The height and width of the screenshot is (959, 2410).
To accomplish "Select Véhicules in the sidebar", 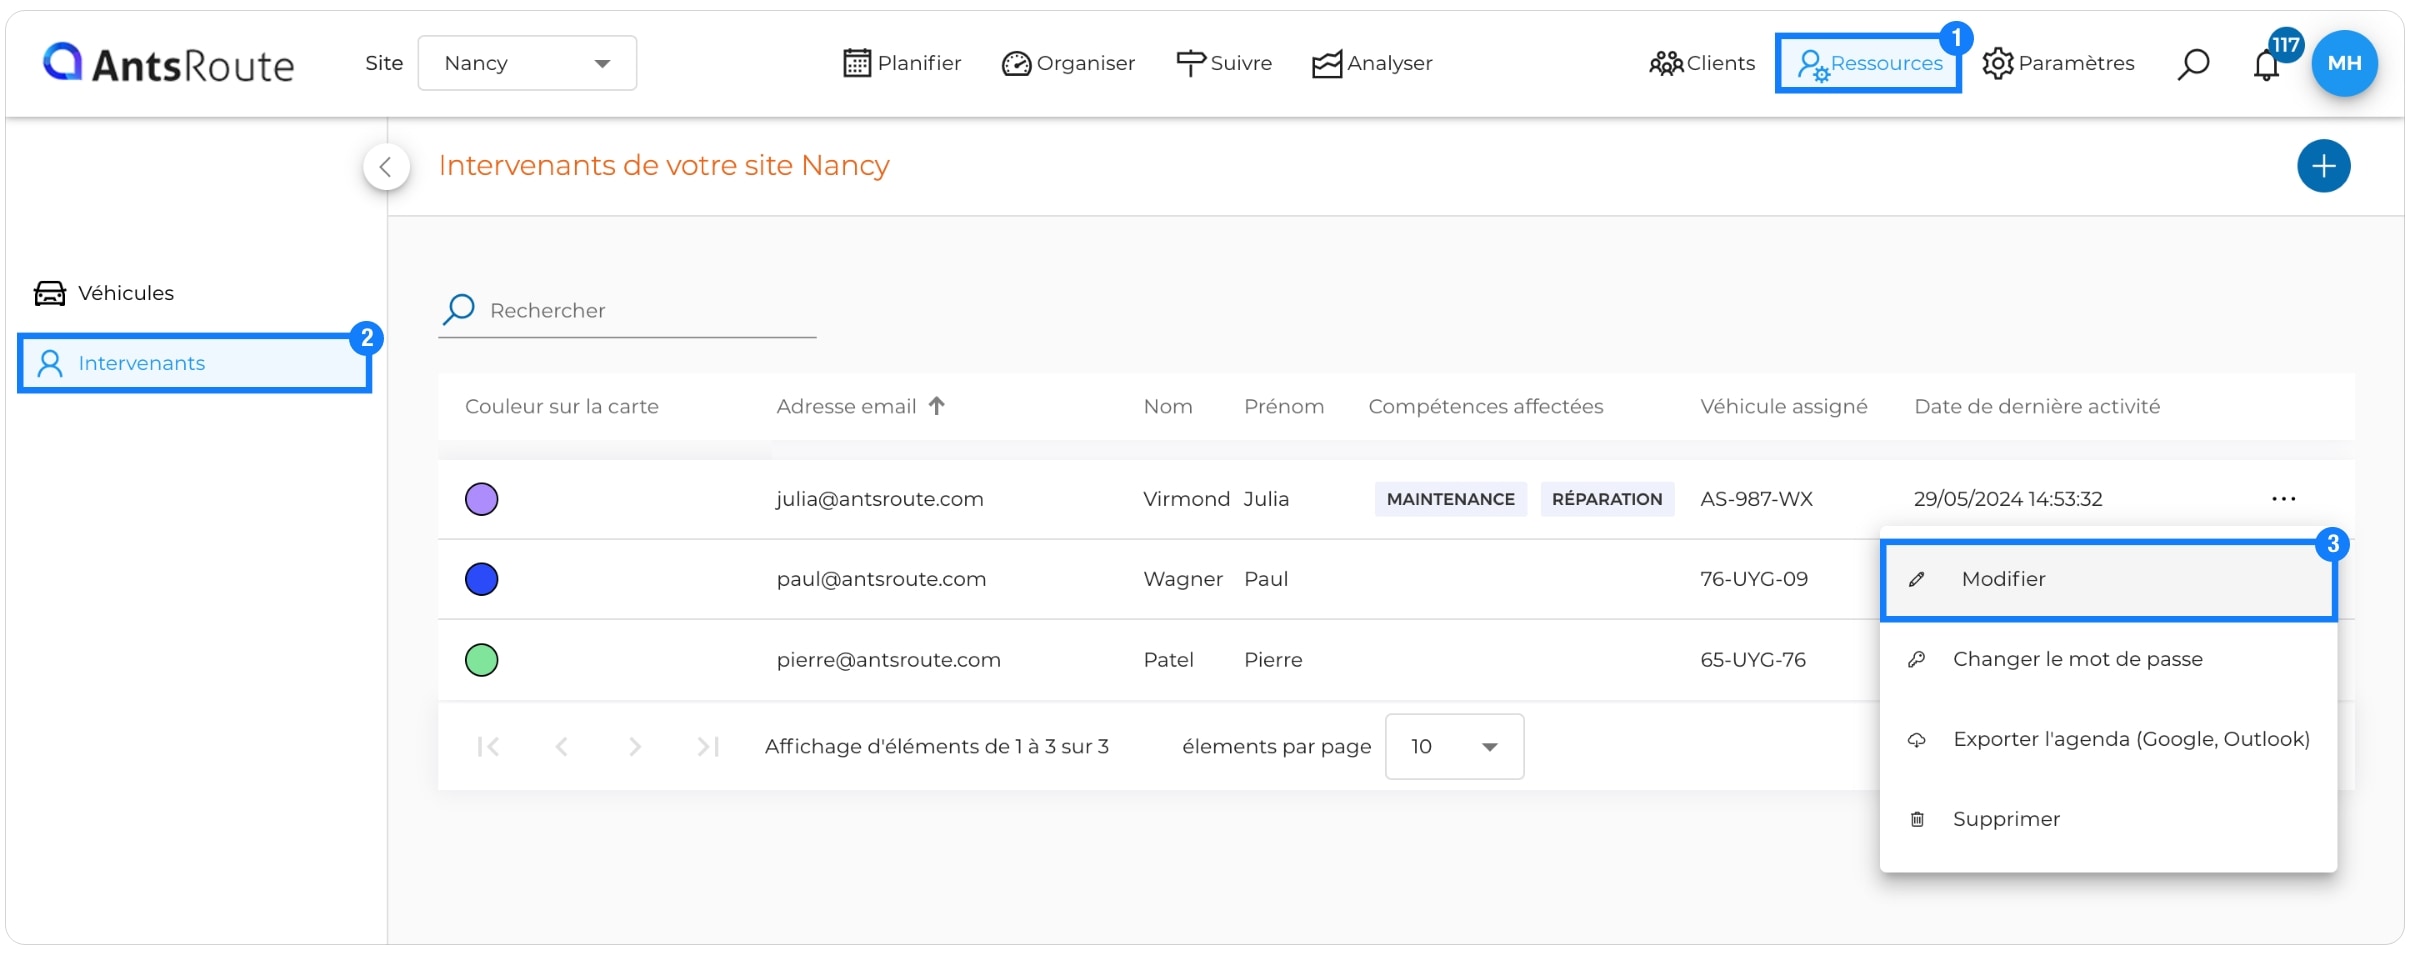I will pyautogui.click(x=104, y=293).
